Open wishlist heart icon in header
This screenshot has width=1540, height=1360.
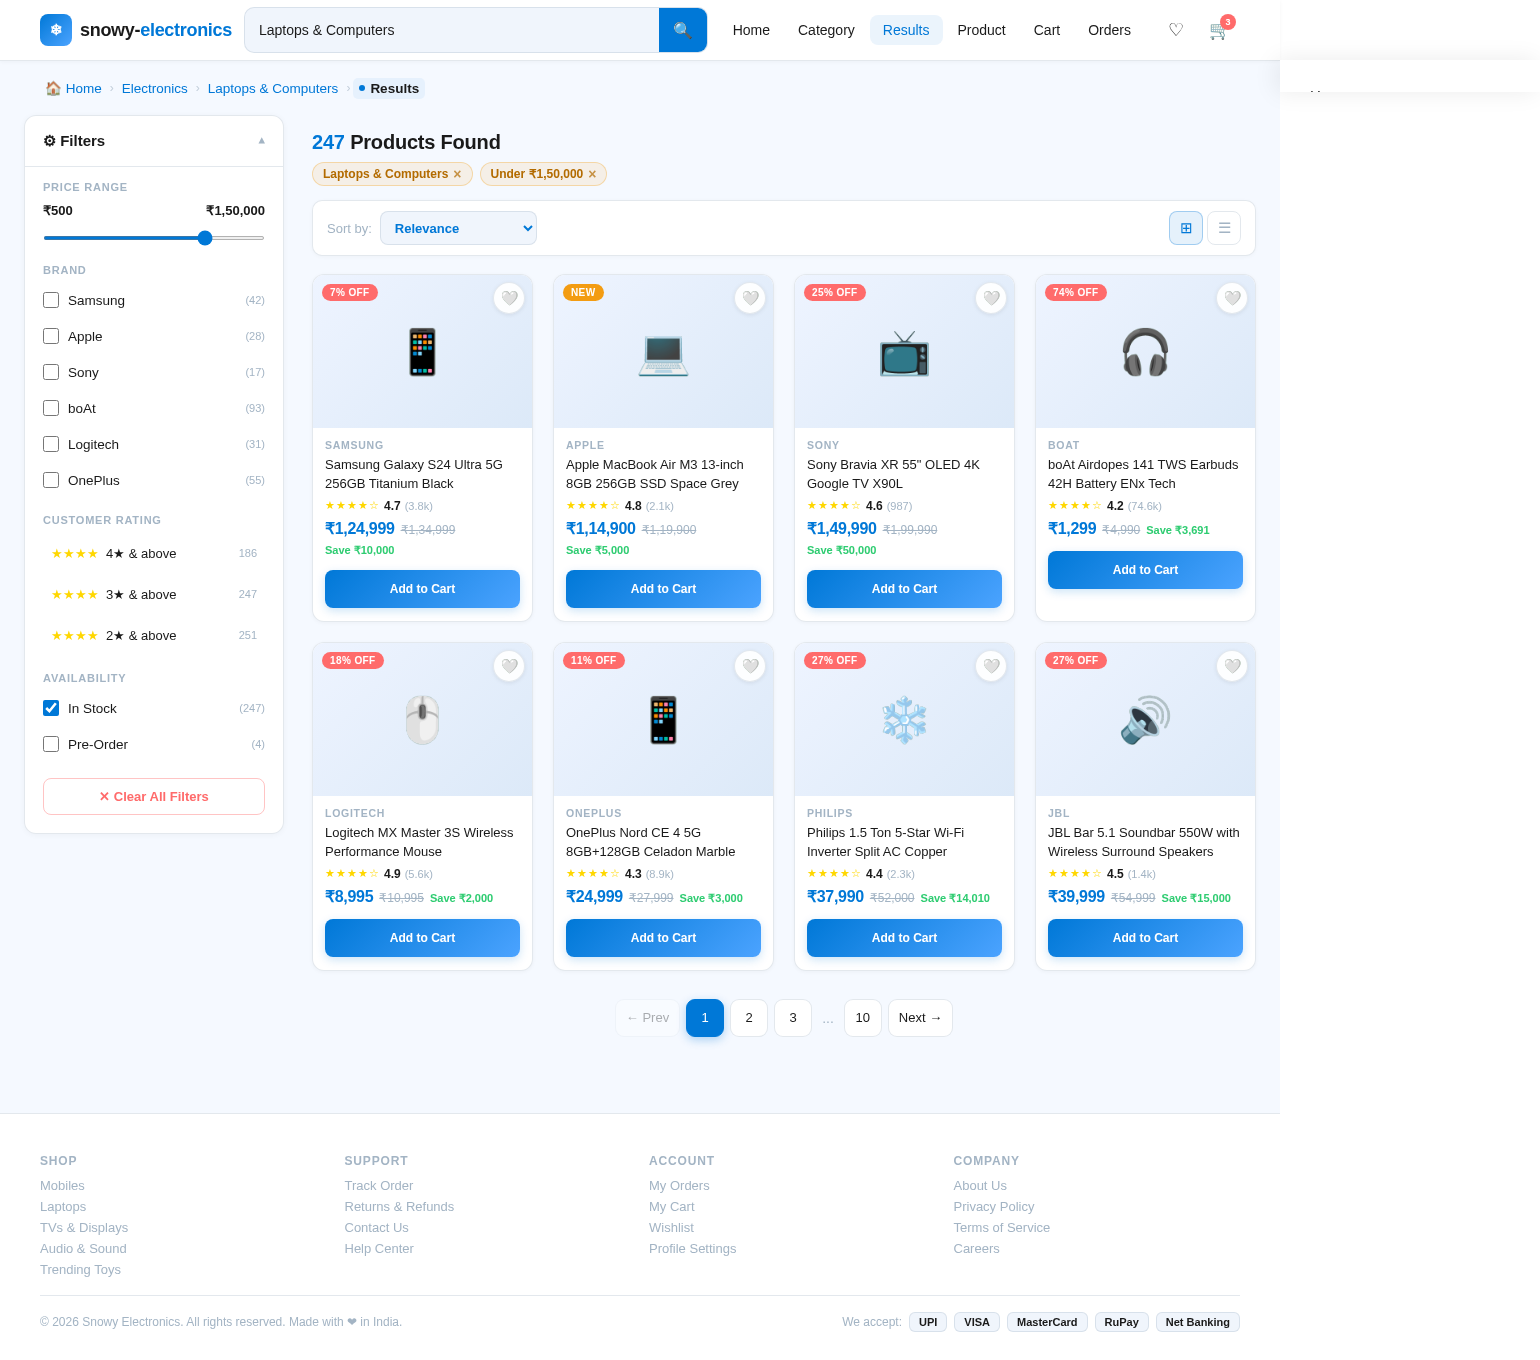pyautogui.click(x=1176, y=30)
